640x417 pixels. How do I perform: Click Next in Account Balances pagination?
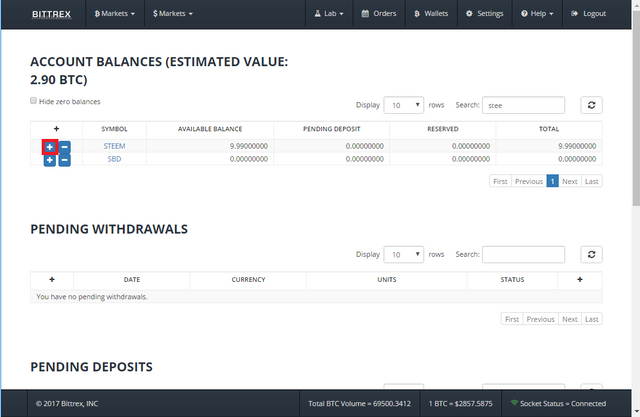(570, 181)
